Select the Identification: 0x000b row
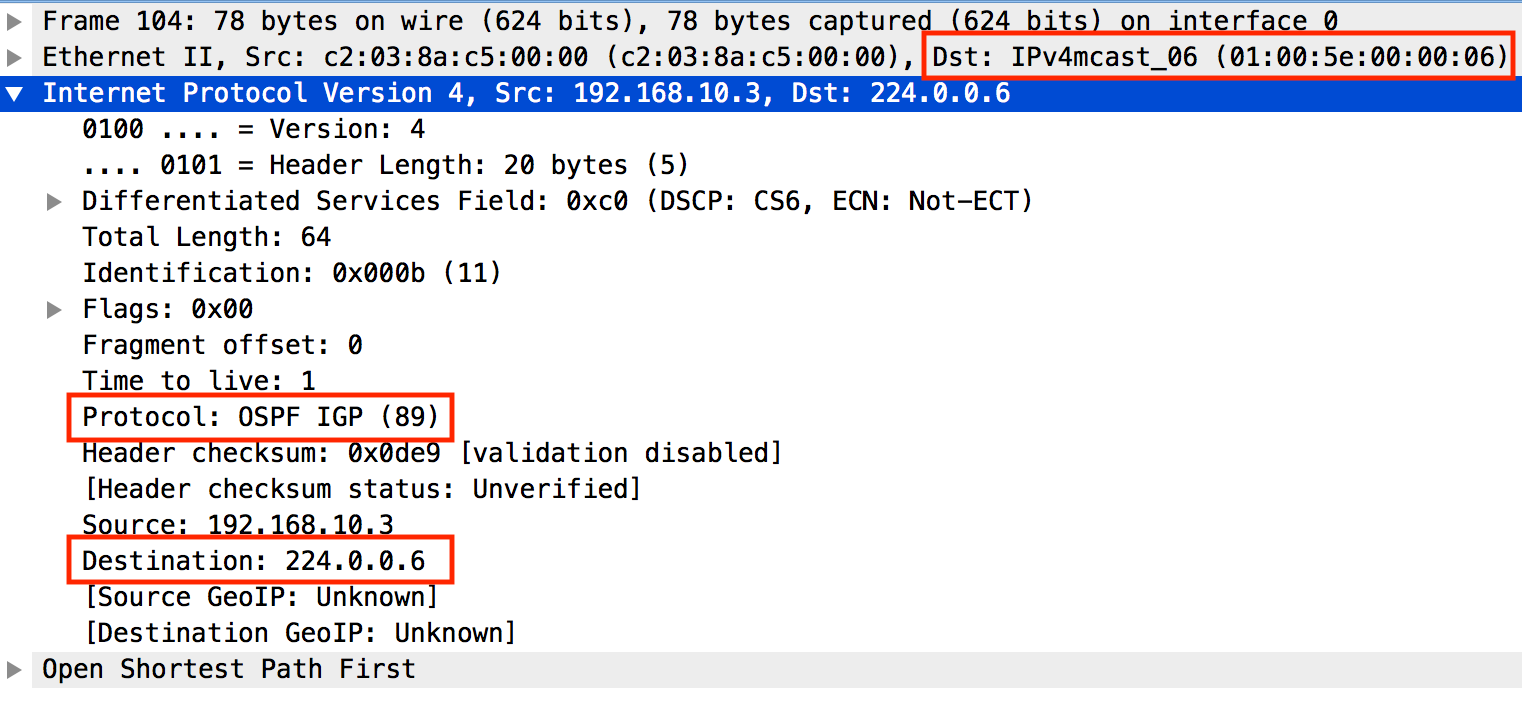This screenshot has width=1522, height=708. click(x=291, y=274)
